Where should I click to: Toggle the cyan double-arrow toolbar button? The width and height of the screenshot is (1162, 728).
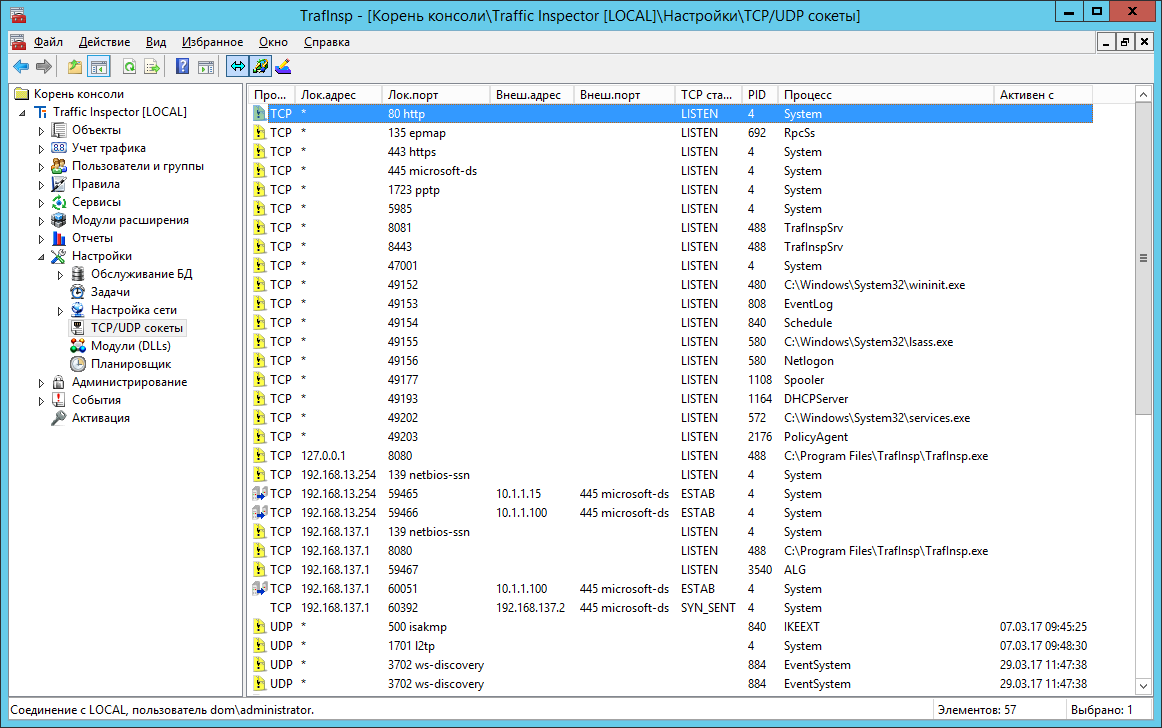point(237,67)
